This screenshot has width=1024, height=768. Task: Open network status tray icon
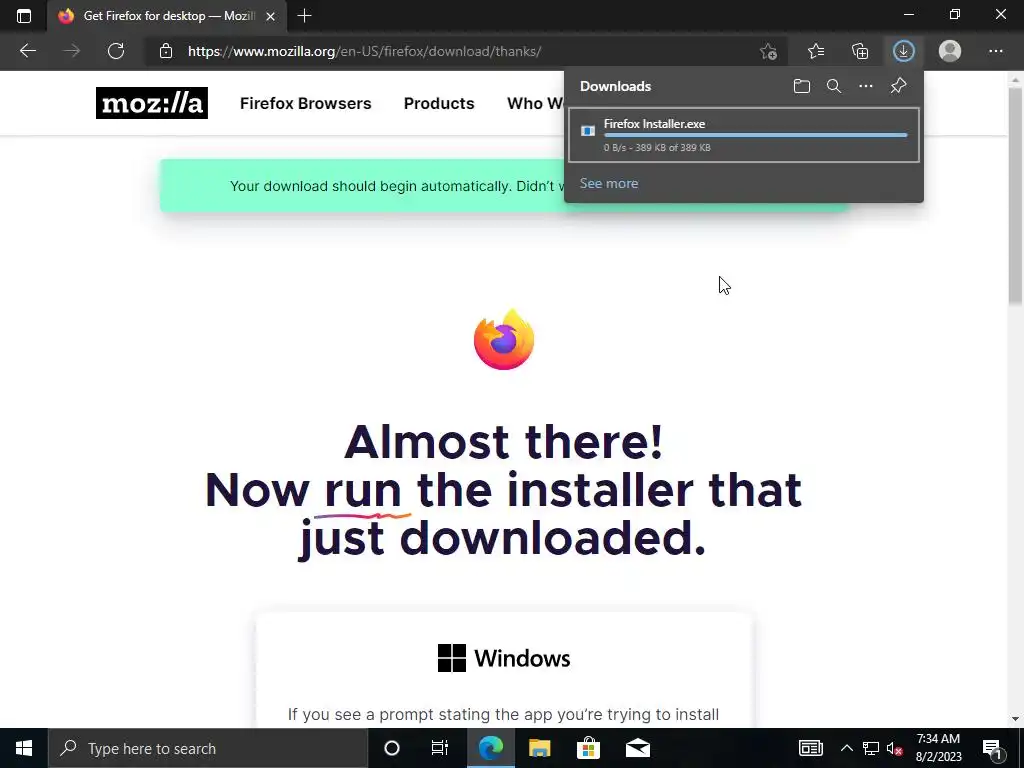click(871, 748)
